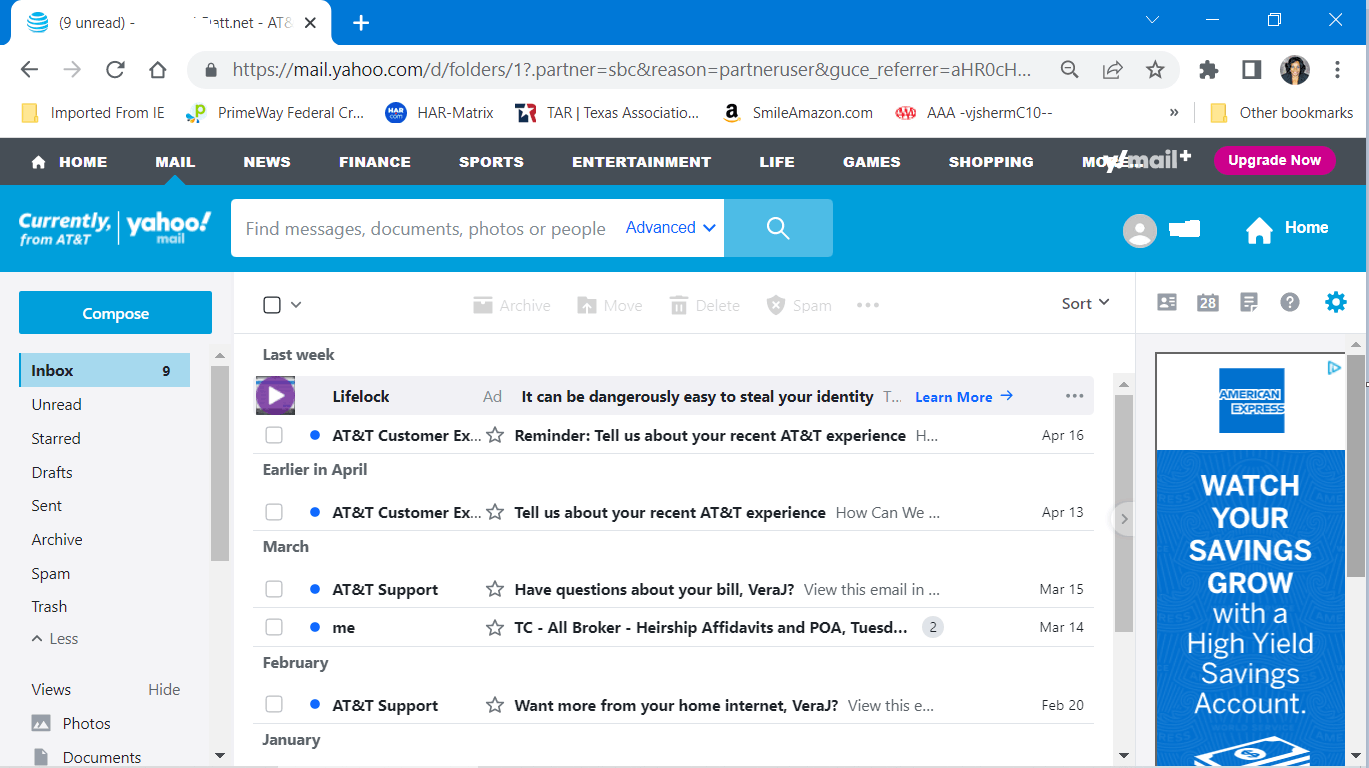This screenshot has height=768, width=1369.
Task: Open the Notepad icon near Settings
Action: point(1248,301)
